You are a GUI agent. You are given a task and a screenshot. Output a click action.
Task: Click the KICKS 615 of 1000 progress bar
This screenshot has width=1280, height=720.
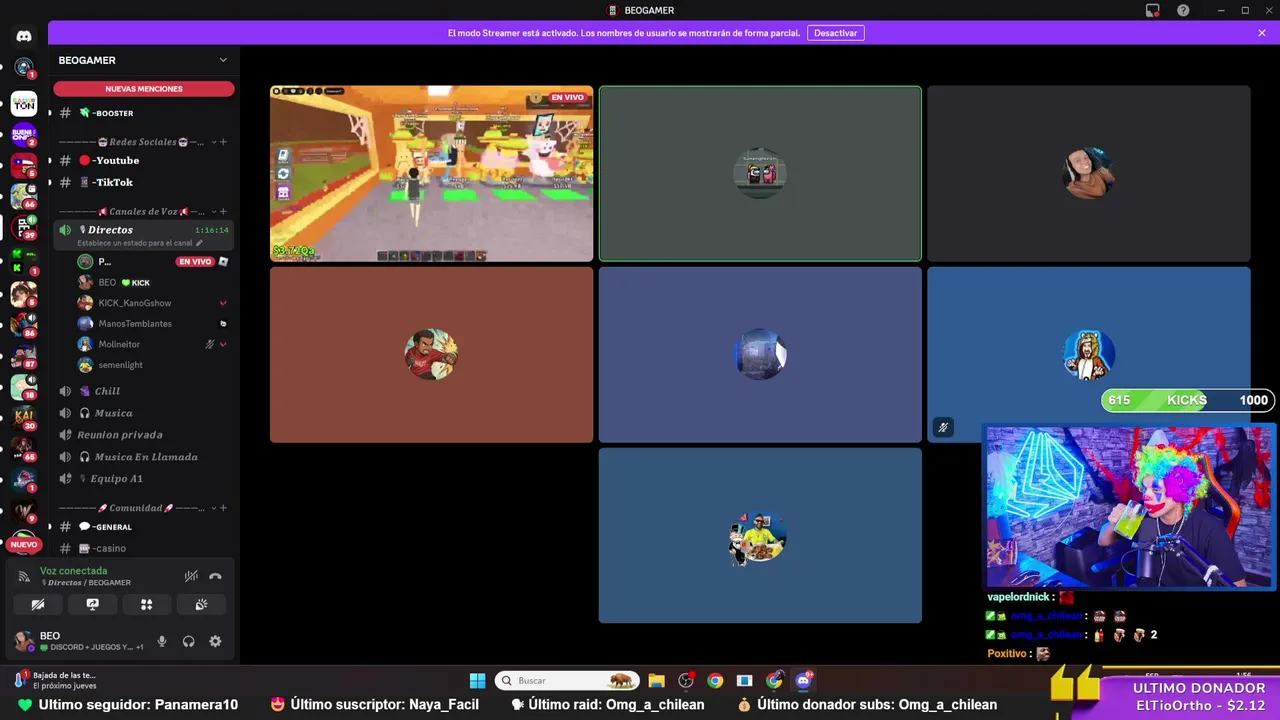pos(1187,400)
